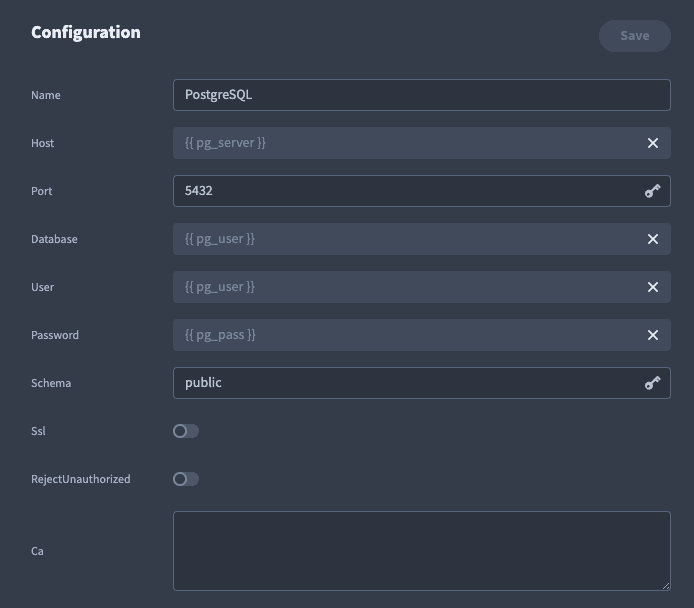Enable the RejectUnauthorized toggle
Image resolution: width=694 pixels, height=608 pixels.
coord(186,479)
